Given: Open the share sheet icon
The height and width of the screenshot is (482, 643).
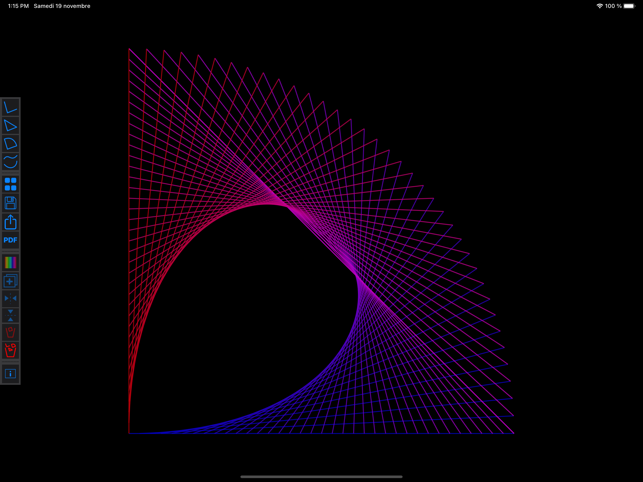Looking at the screenshot, I should (10, 222).
